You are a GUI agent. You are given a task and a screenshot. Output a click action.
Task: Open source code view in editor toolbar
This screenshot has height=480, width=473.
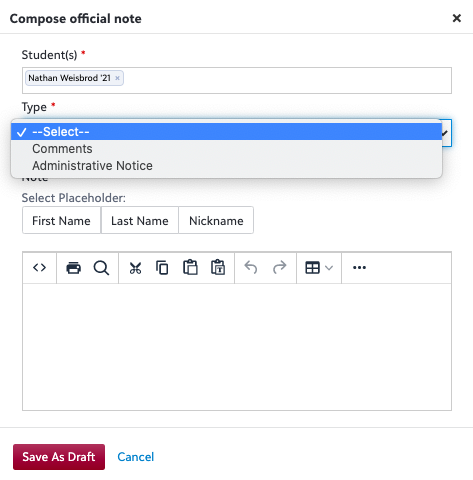tap(39, 268)
